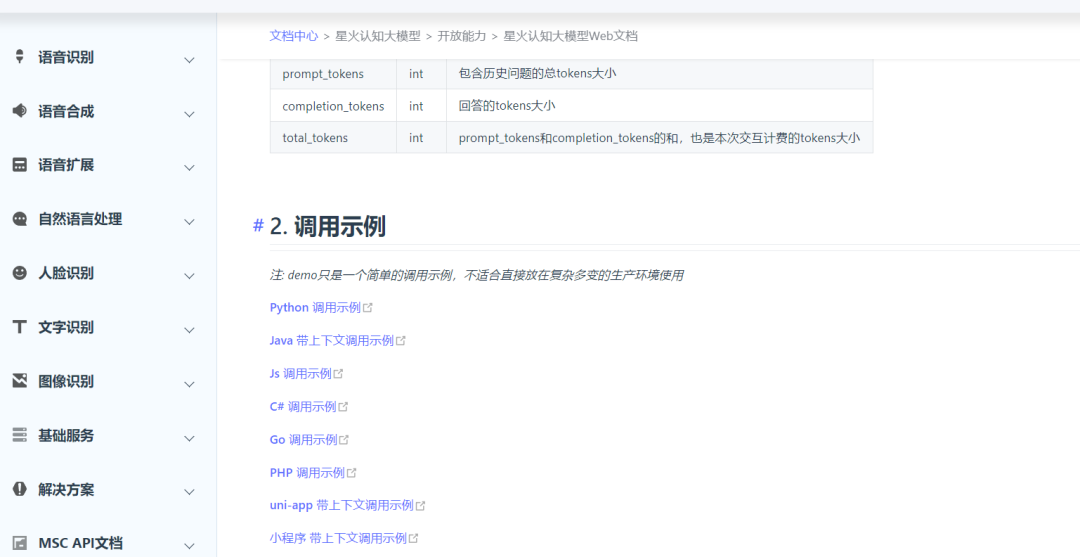The width and height of the screenshot is (1080, 557).
Task: Go to 文档中心 in the breadcrumb
Action: point(293,36)
